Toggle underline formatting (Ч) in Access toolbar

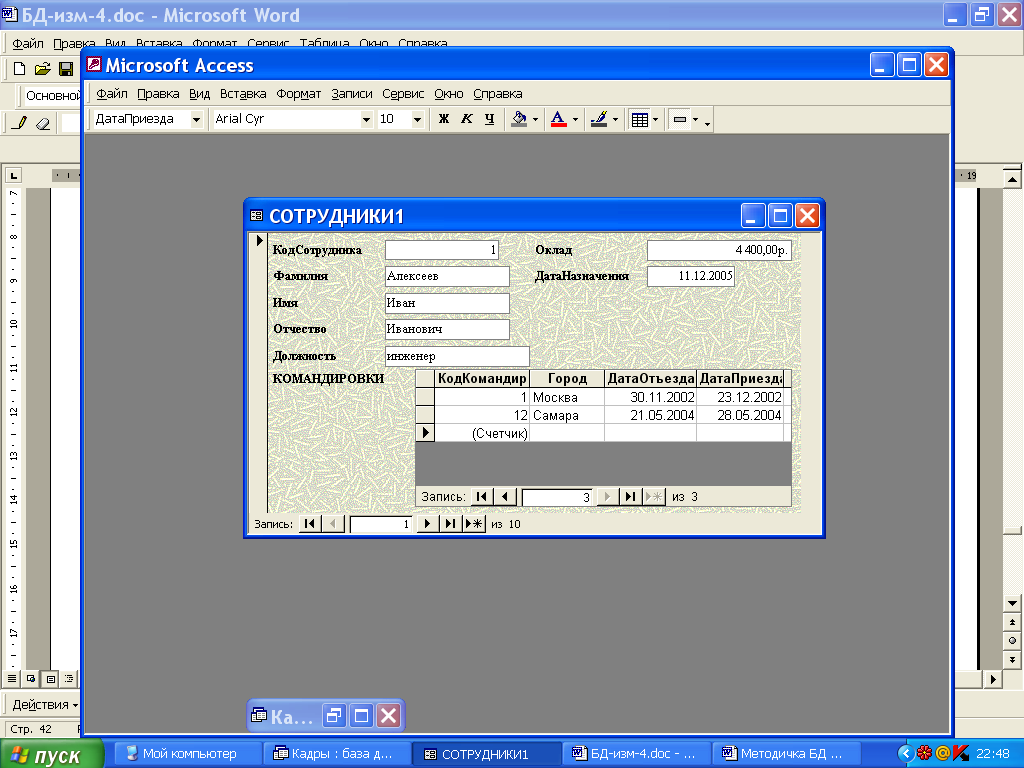click(x=489, y=119)
